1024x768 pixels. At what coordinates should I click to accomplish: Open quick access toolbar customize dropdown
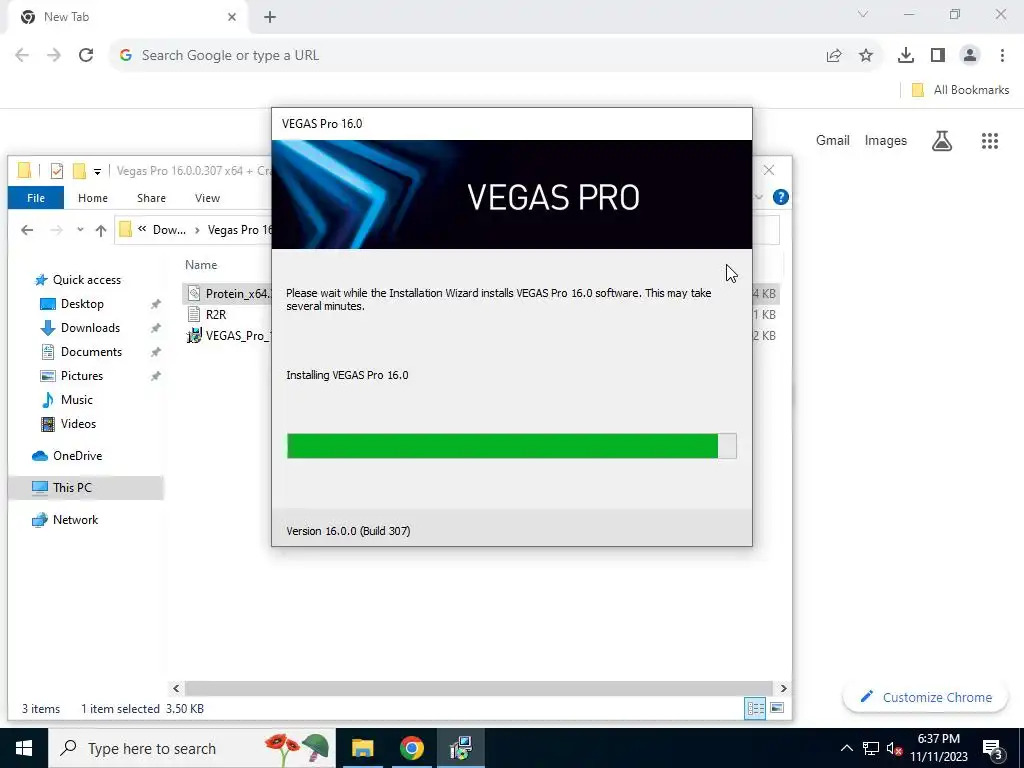coord(97,172)
